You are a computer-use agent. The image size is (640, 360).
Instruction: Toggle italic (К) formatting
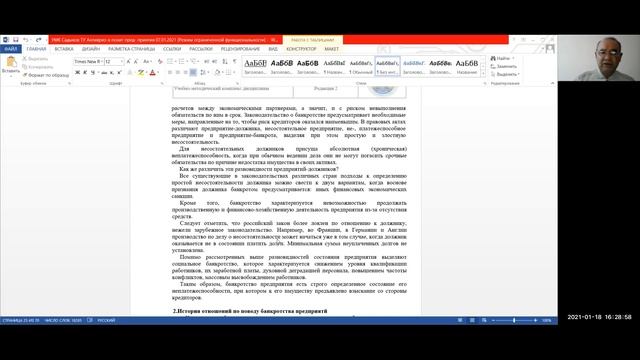(x=85, y=72)
